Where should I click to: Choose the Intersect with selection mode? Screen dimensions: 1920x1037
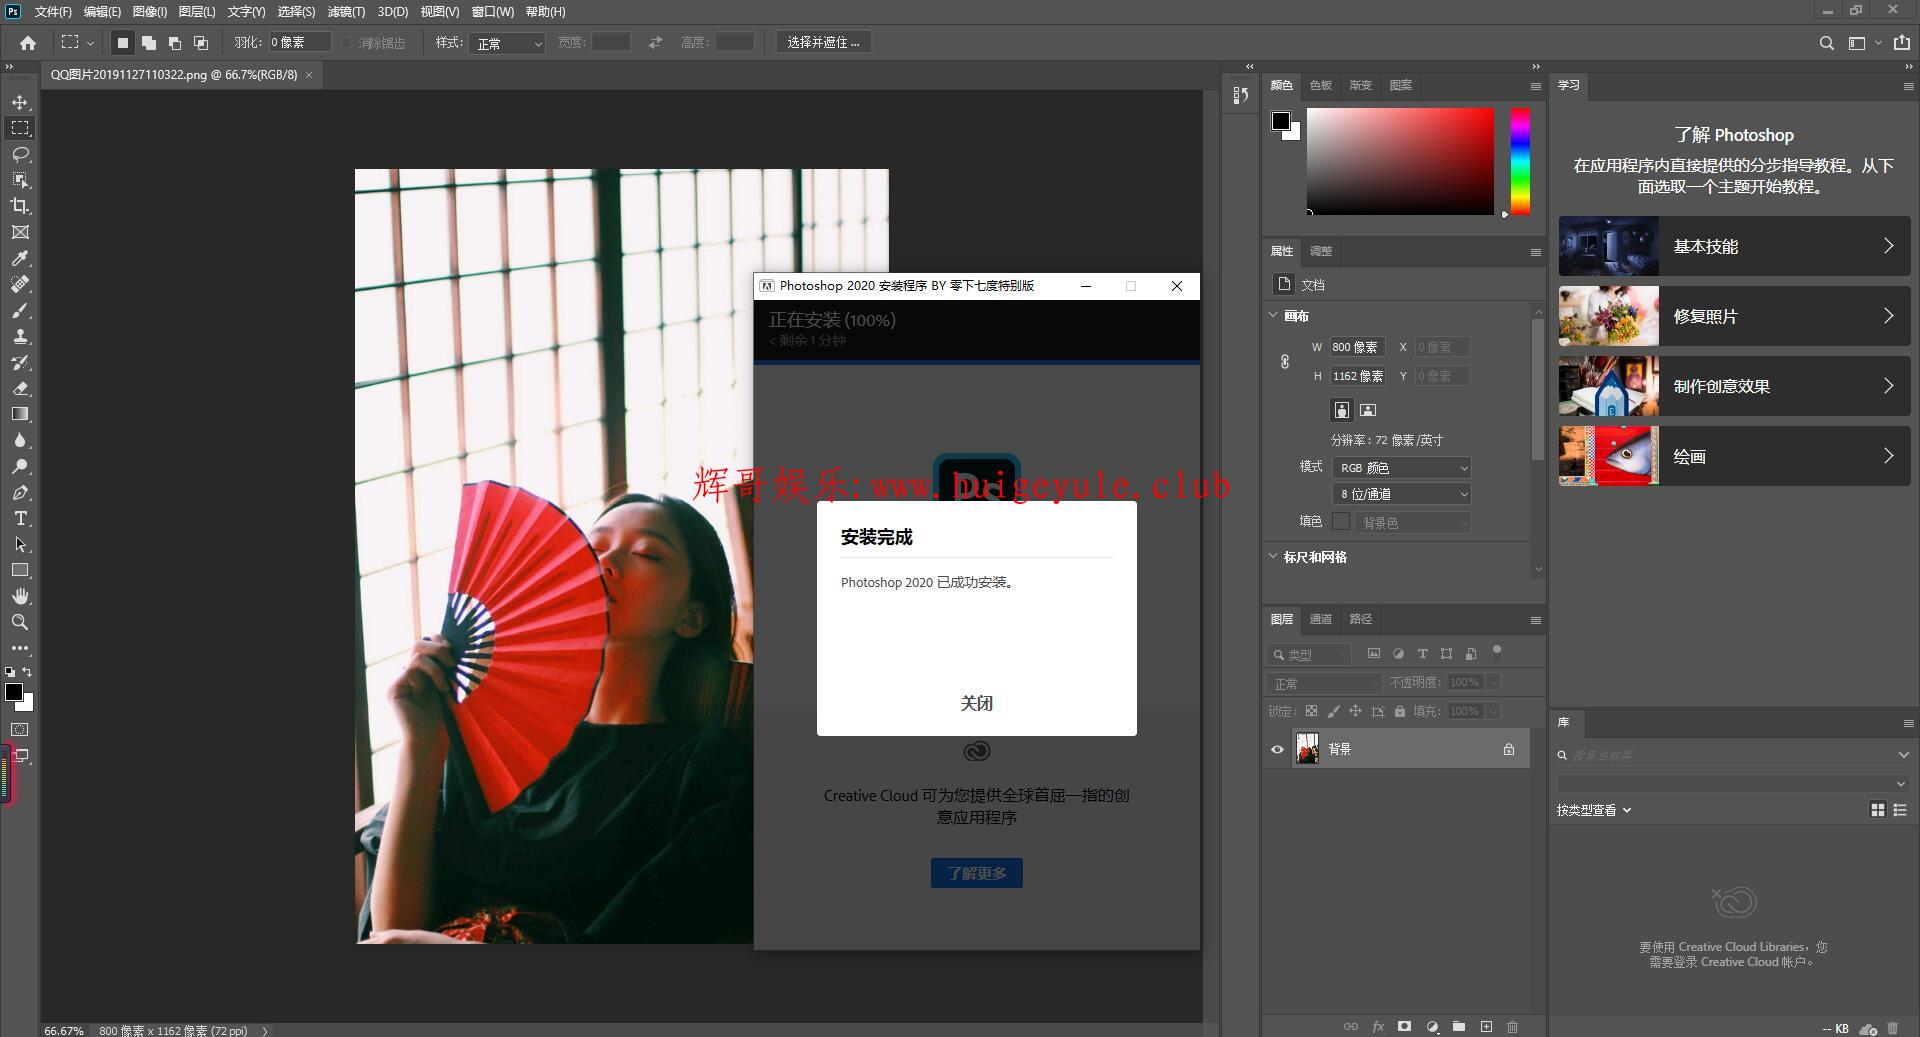200,43
